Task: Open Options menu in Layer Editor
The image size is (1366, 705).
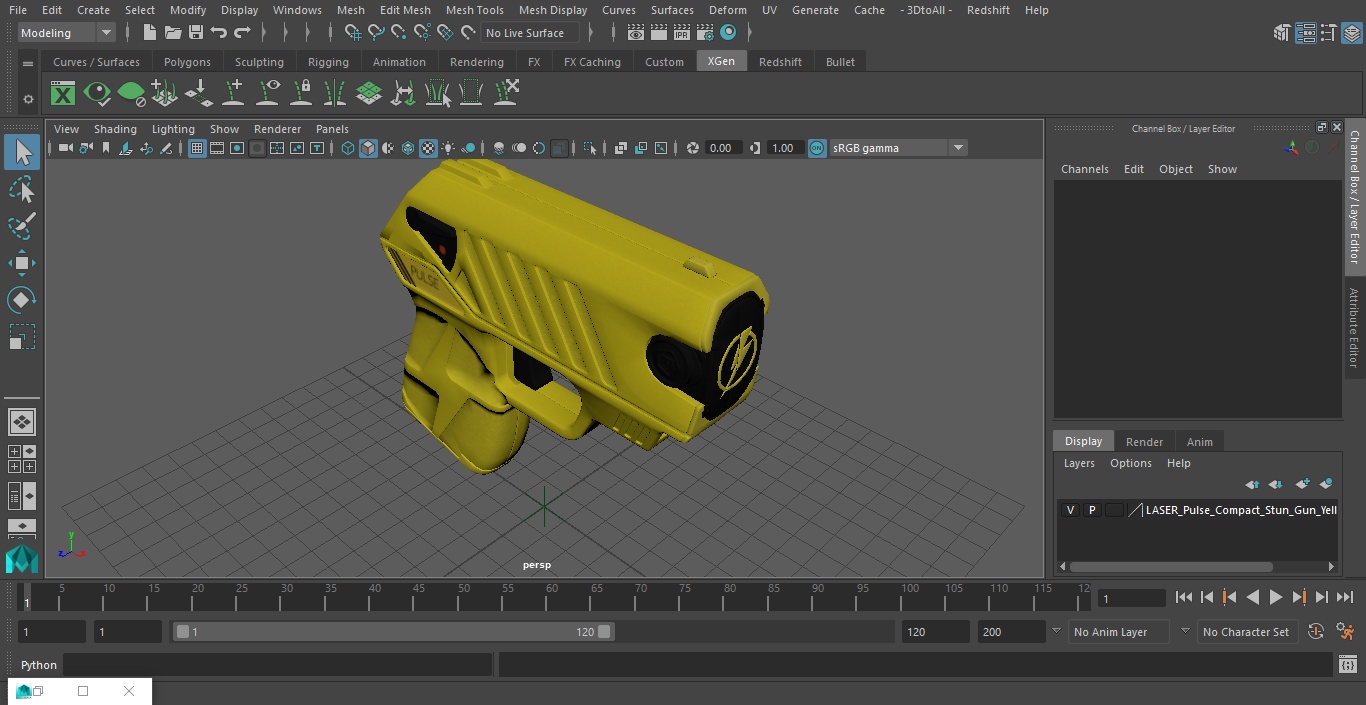Action: coord(1131,463)
